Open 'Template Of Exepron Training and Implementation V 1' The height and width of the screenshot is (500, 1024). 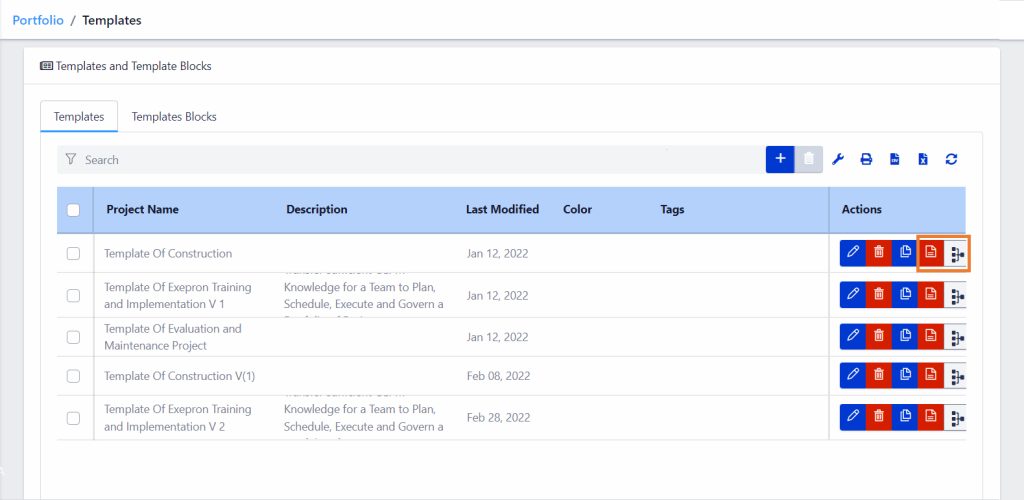[178, 296]
